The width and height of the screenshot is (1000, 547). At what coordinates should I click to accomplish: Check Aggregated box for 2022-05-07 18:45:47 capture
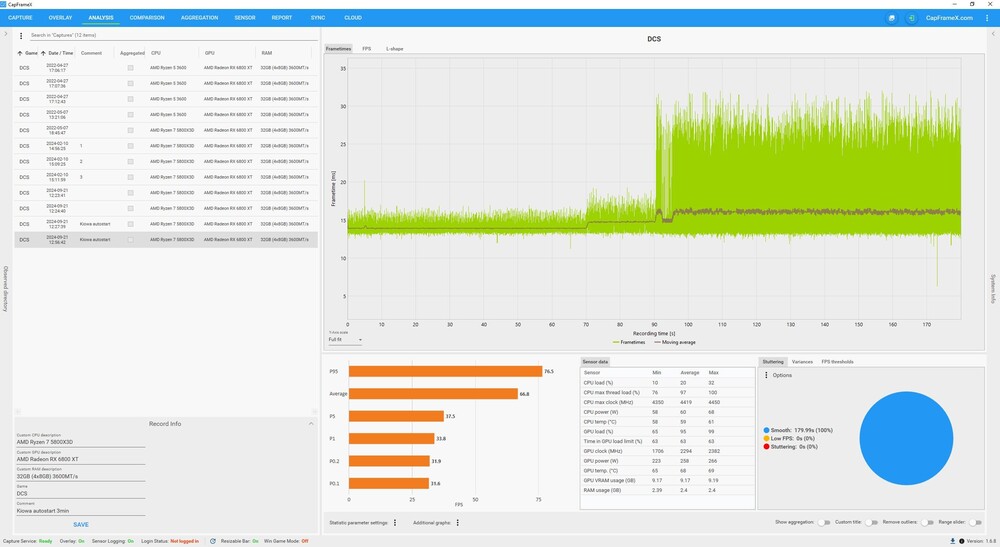pos(131,130)
